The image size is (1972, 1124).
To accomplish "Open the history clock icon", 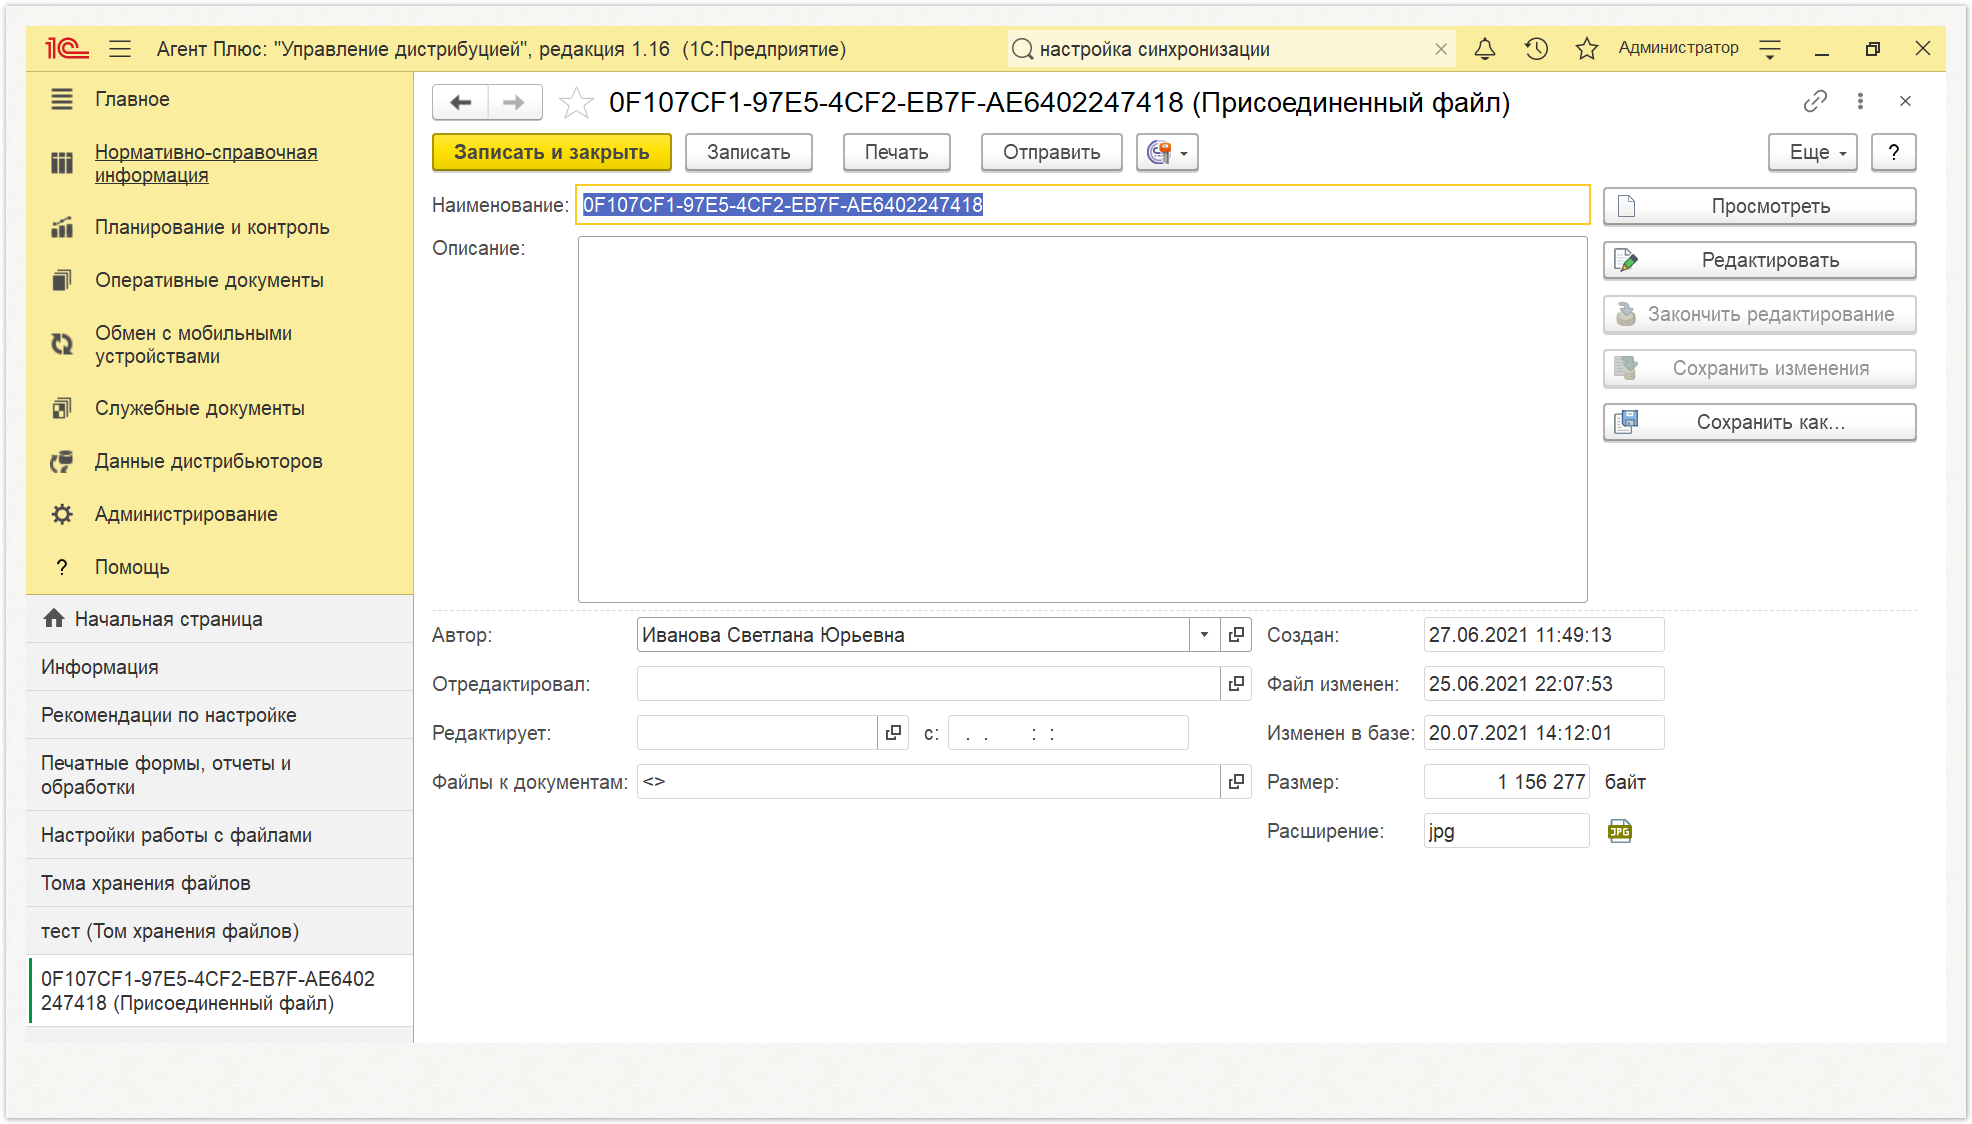I will [1536, 49].
